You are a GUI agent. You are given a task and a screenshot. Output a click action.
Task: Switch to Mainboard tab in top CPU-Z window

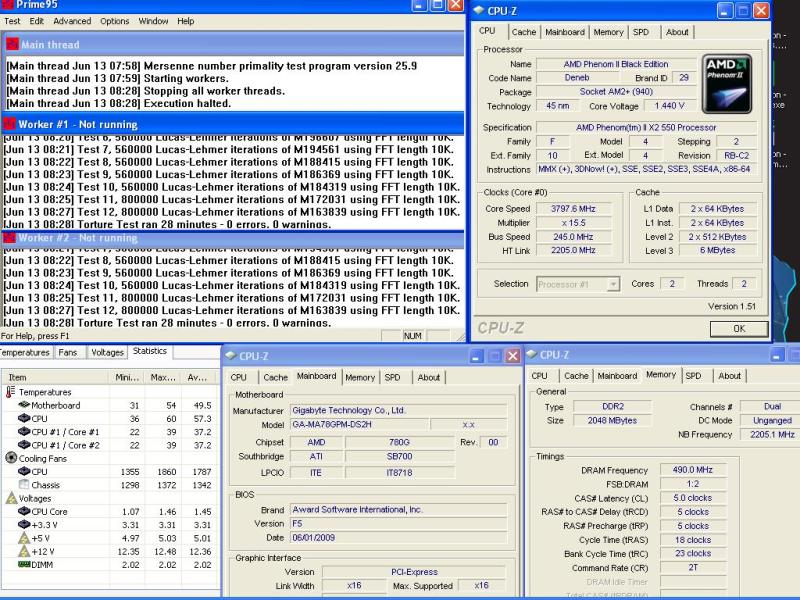565,32
